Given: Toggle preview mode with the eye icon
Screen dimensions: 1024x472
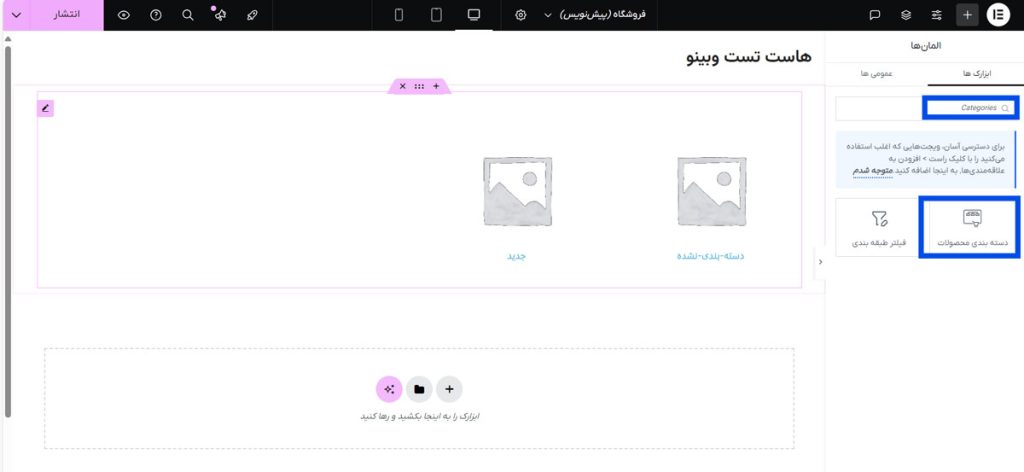Looking at the screenshot, I should click(123, 15).
